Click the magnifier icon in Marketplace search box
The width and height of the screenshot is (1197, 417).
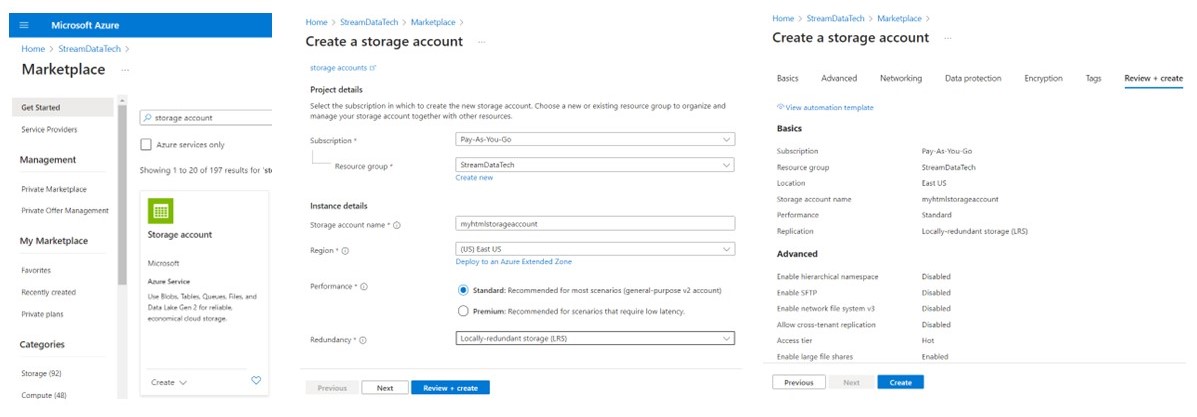click(x=147, y=118)
